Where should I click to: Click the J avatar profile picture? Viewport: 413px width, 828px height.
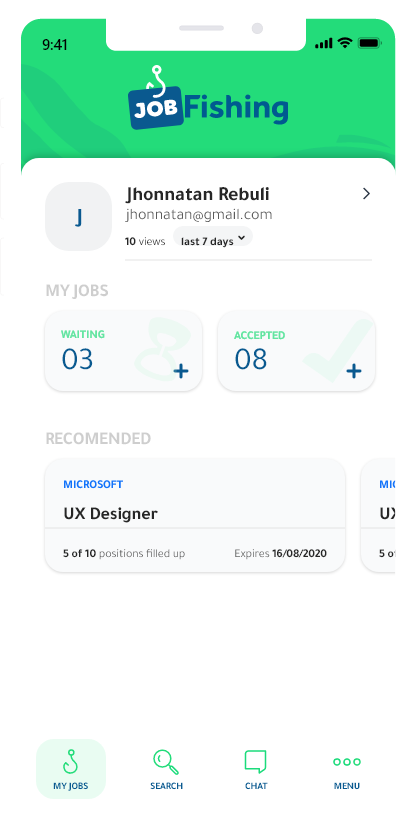point(79,217)
